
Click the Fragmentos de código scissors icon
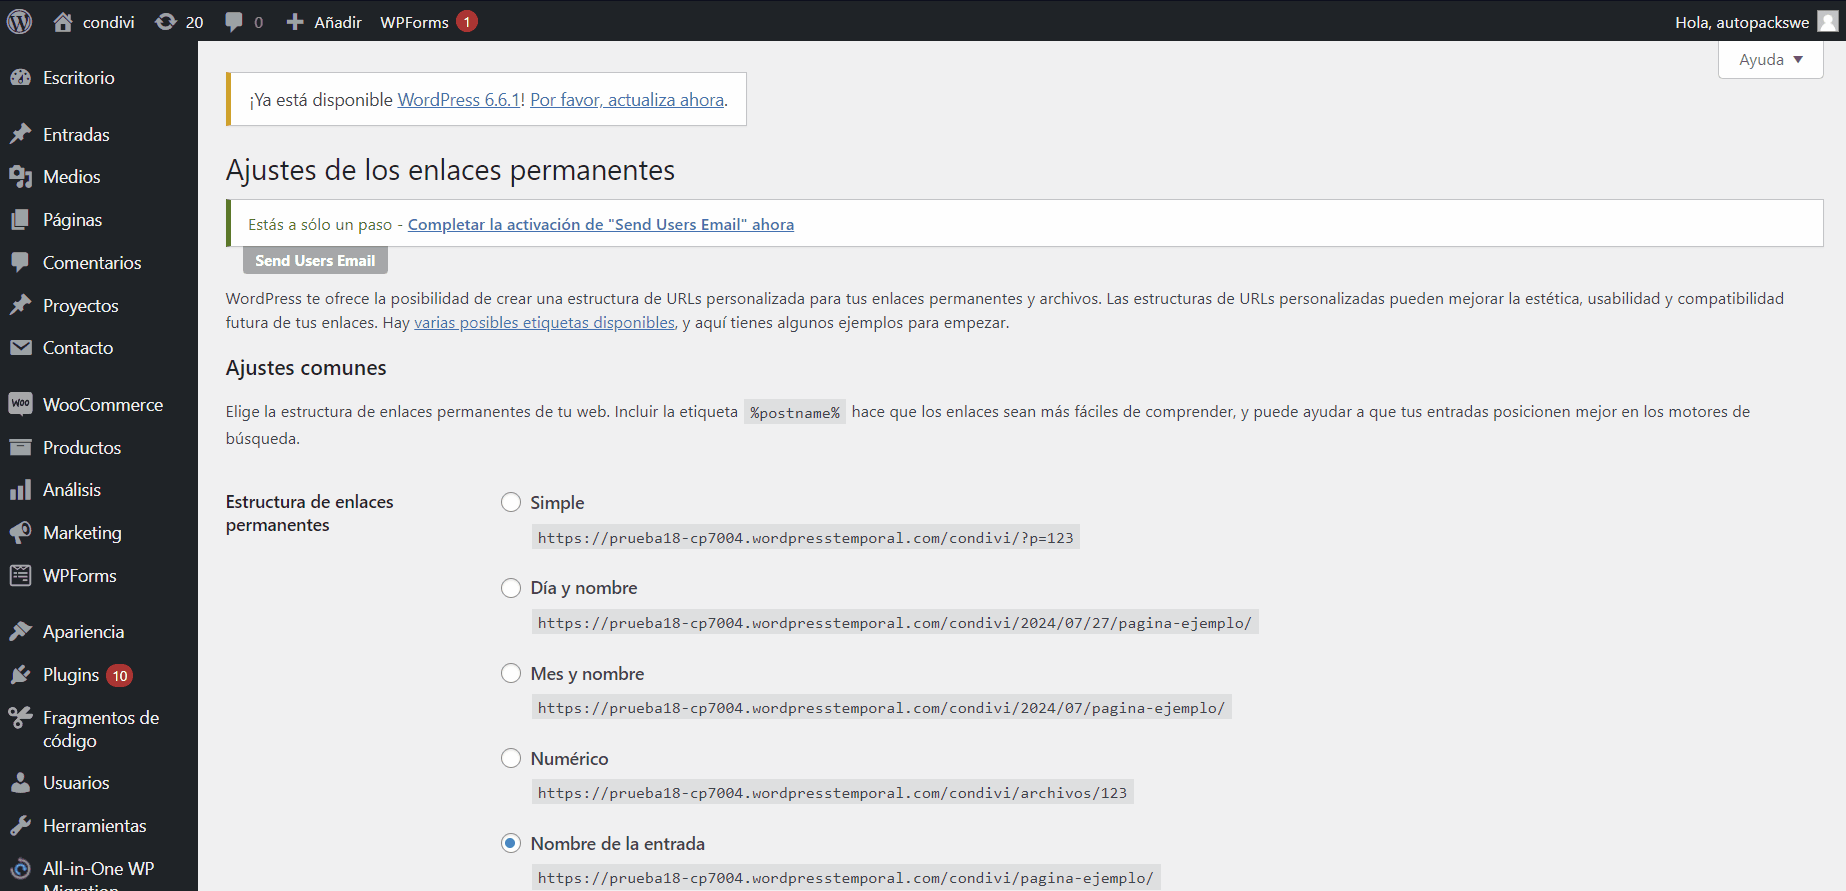pos(20,717)
